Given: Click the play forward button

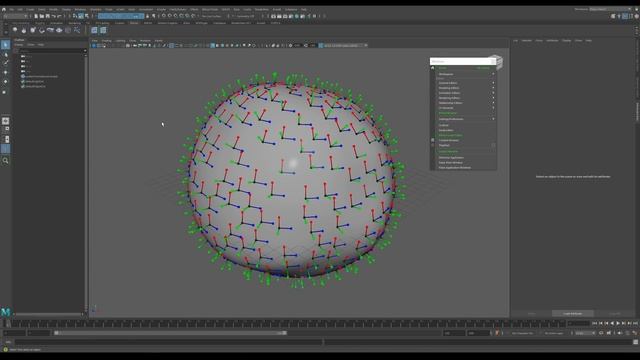Looking at the screenshot, I should [x=618, y=323].
